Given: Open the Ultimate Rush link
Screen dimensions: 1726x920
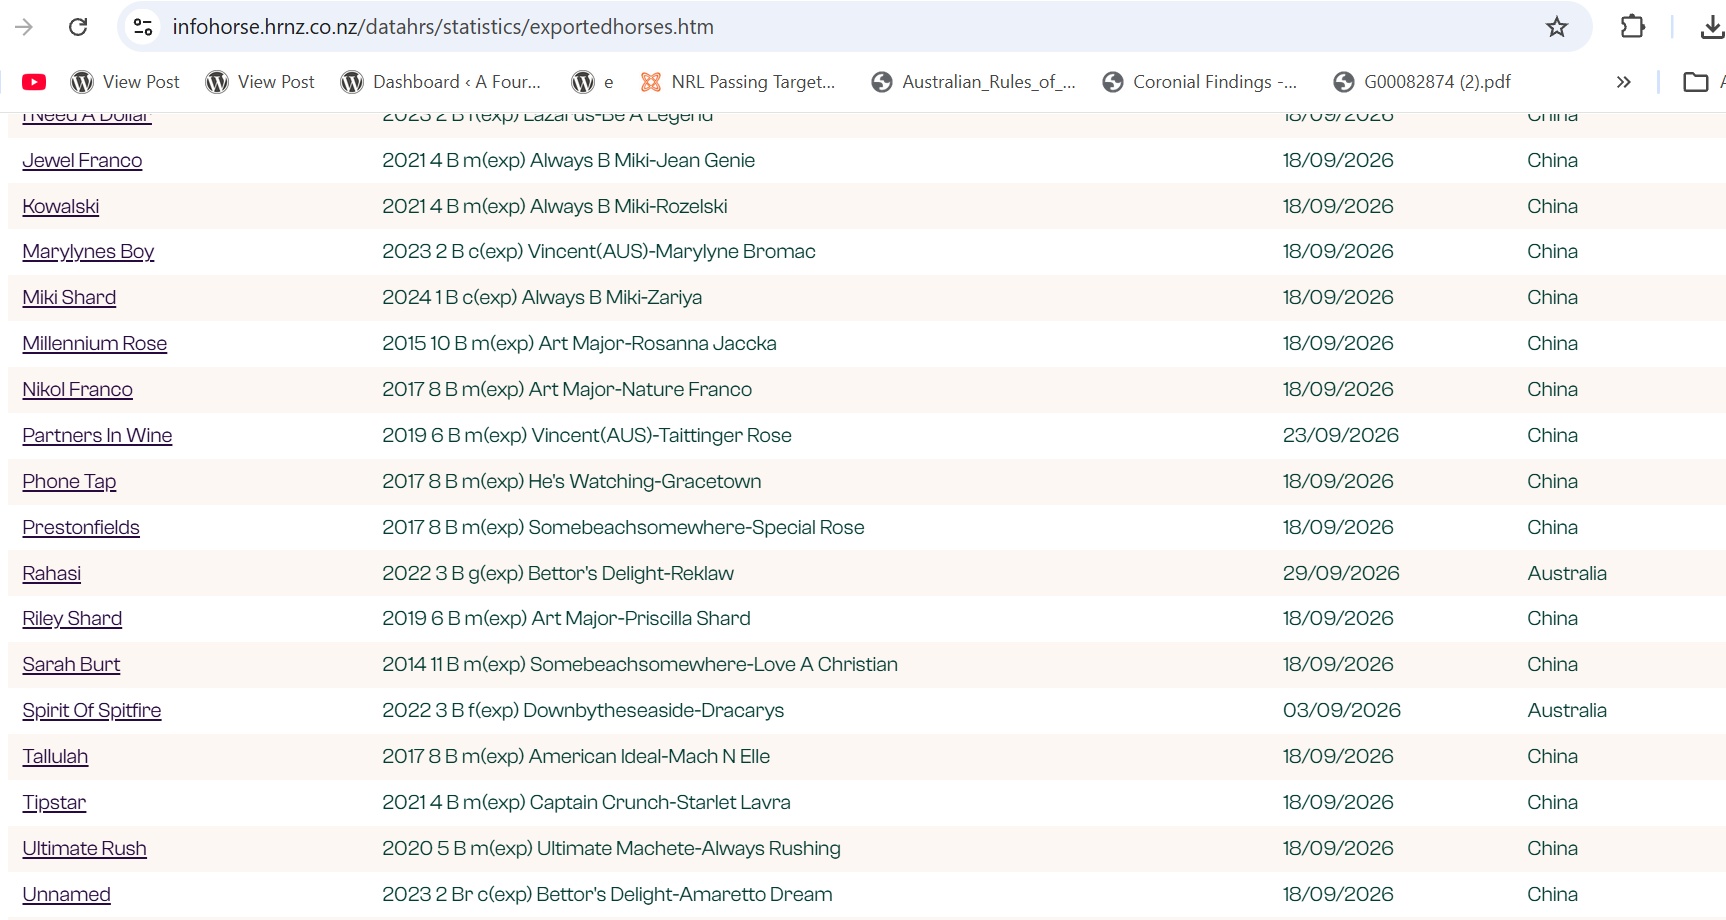Looking at the screenshot, I should (x=84, y=849).
